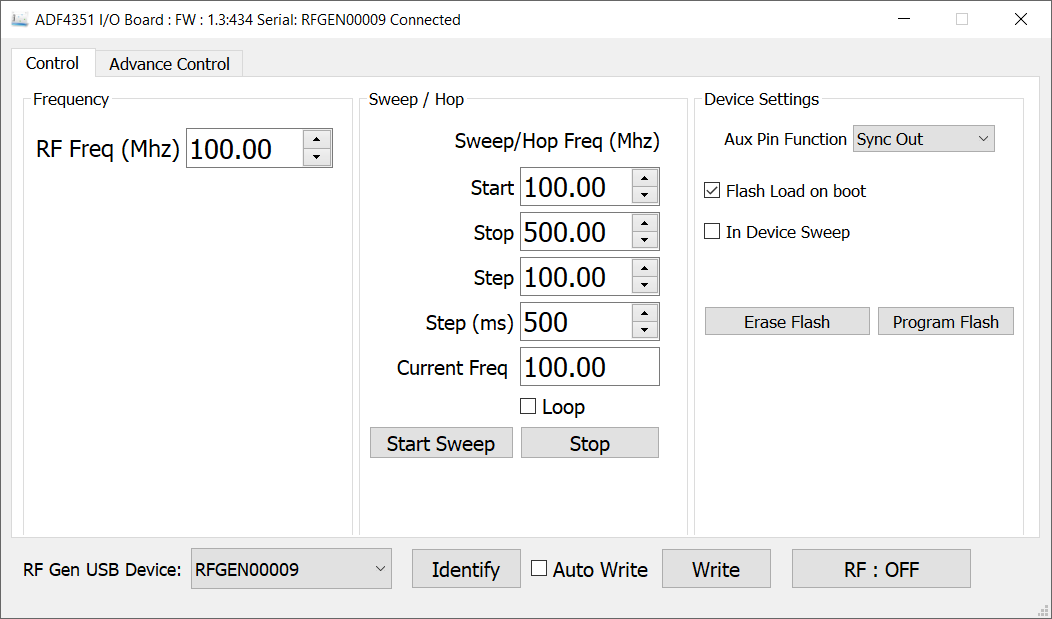Click the application icon in title bar
The image size is (1052, 619).
pos(19,19)
